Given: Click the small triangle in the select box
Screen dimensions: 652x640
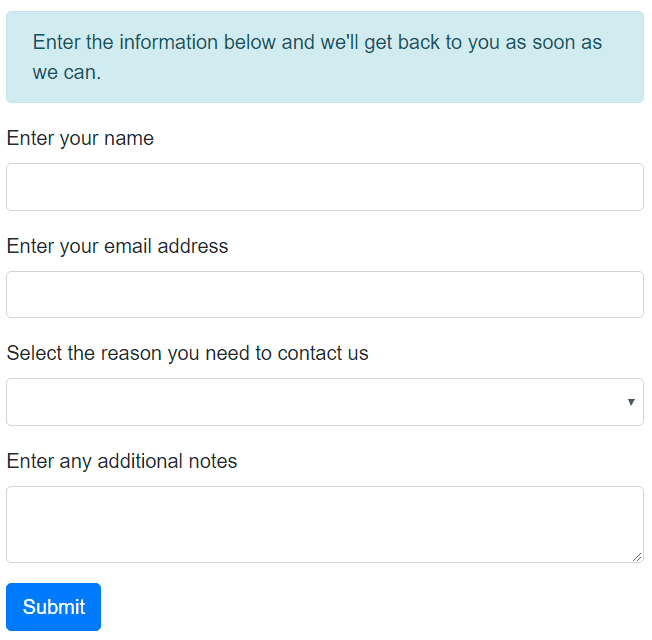Looking at the screenshot, I should [631, 402].
